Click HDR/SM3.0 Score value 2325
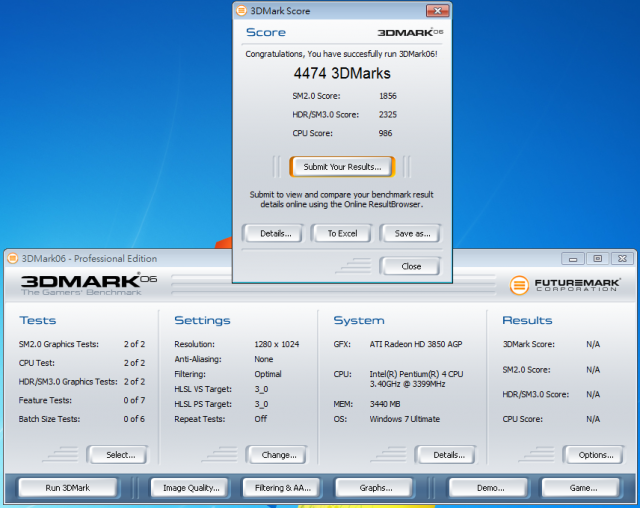Viewport: 640px width, 508px height. [387, 115]
